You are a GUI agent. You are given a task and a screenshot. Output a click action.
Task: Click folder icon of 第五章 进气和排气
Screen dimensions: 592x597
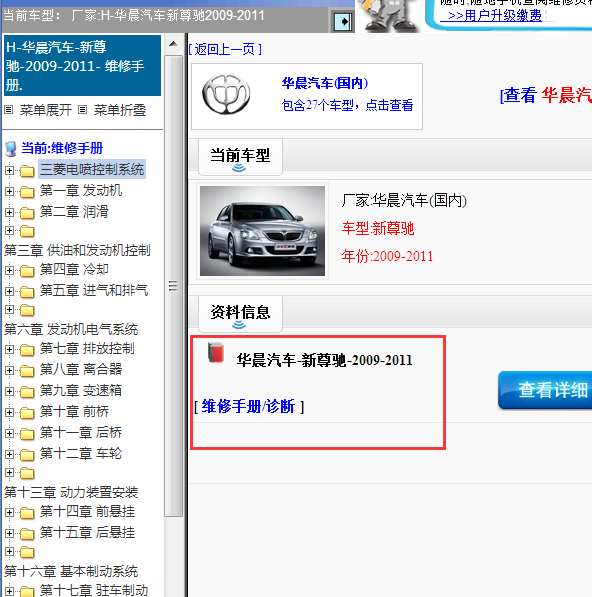point(27,292)
